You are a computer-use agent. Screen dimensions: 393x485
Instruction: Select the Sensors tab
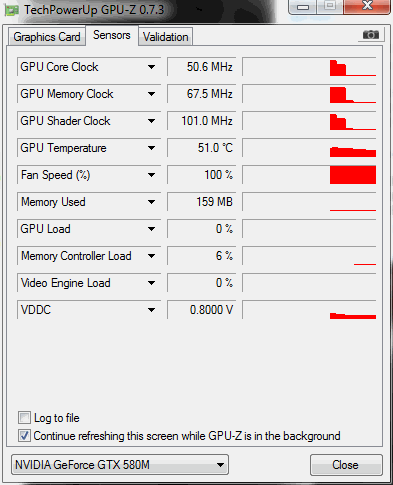[112, 35]
